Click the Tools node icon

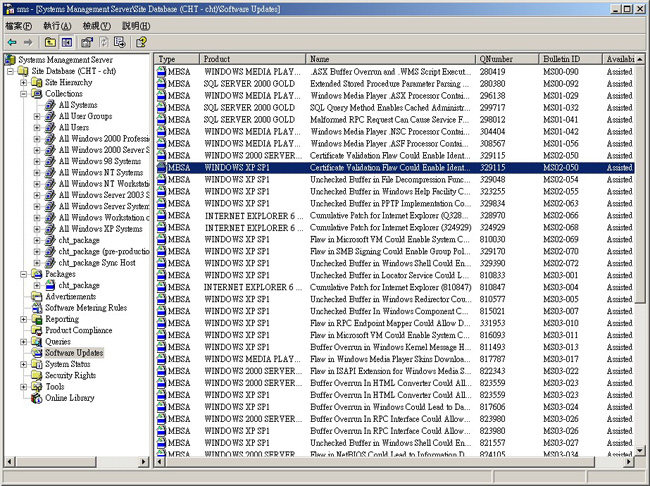(x=36, y=386)
